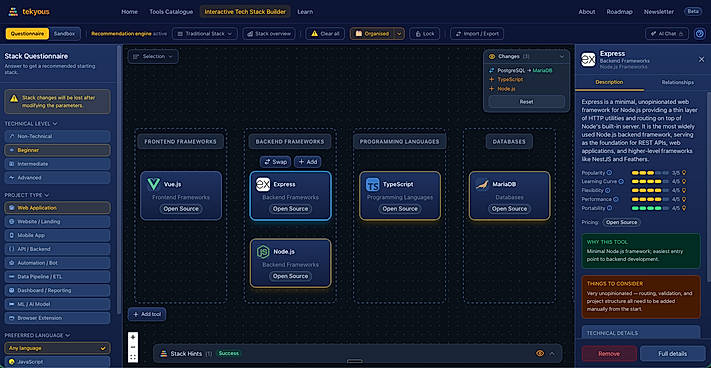Fit the canvas view to screen
The width and height of the screenshot is (711, 368).
click(133, 357)
